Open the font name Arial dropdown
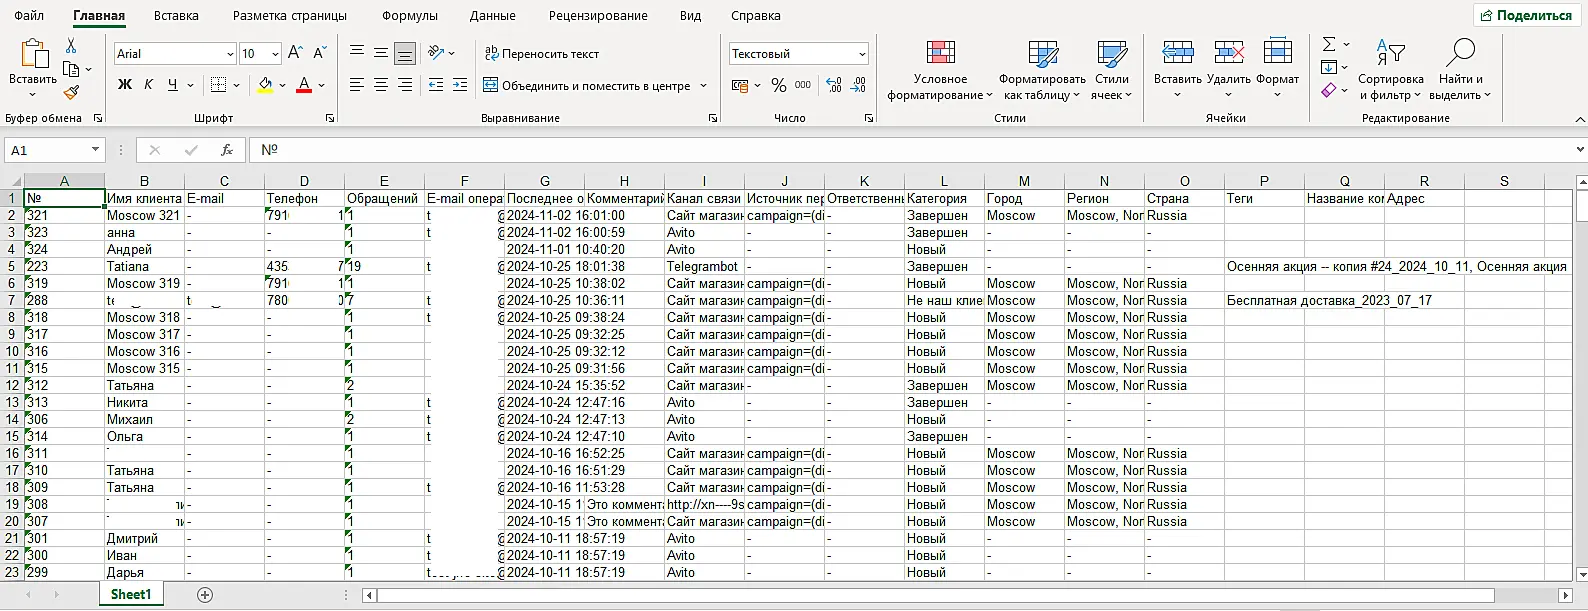This screenshot has height=611, width=1588. 230,54
